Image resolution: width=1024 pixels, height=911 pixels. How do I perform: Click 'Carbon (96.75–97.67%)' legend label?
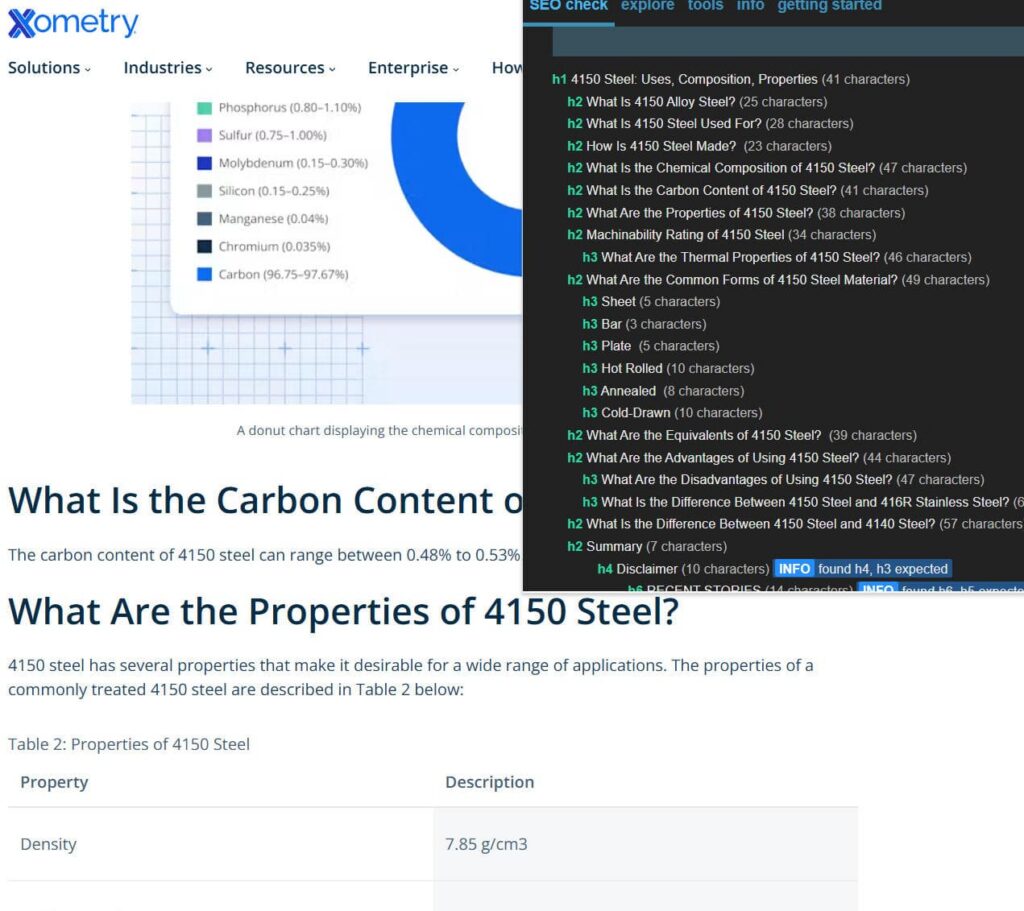(x=283, y=274)
